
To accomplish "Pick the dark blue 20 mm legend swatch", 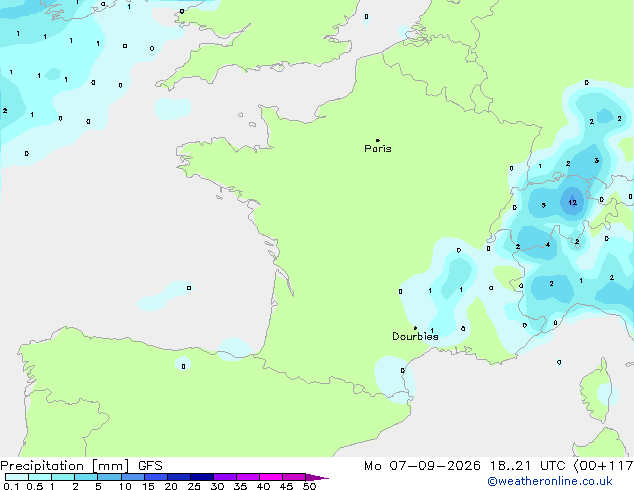I will coord(179,477).
